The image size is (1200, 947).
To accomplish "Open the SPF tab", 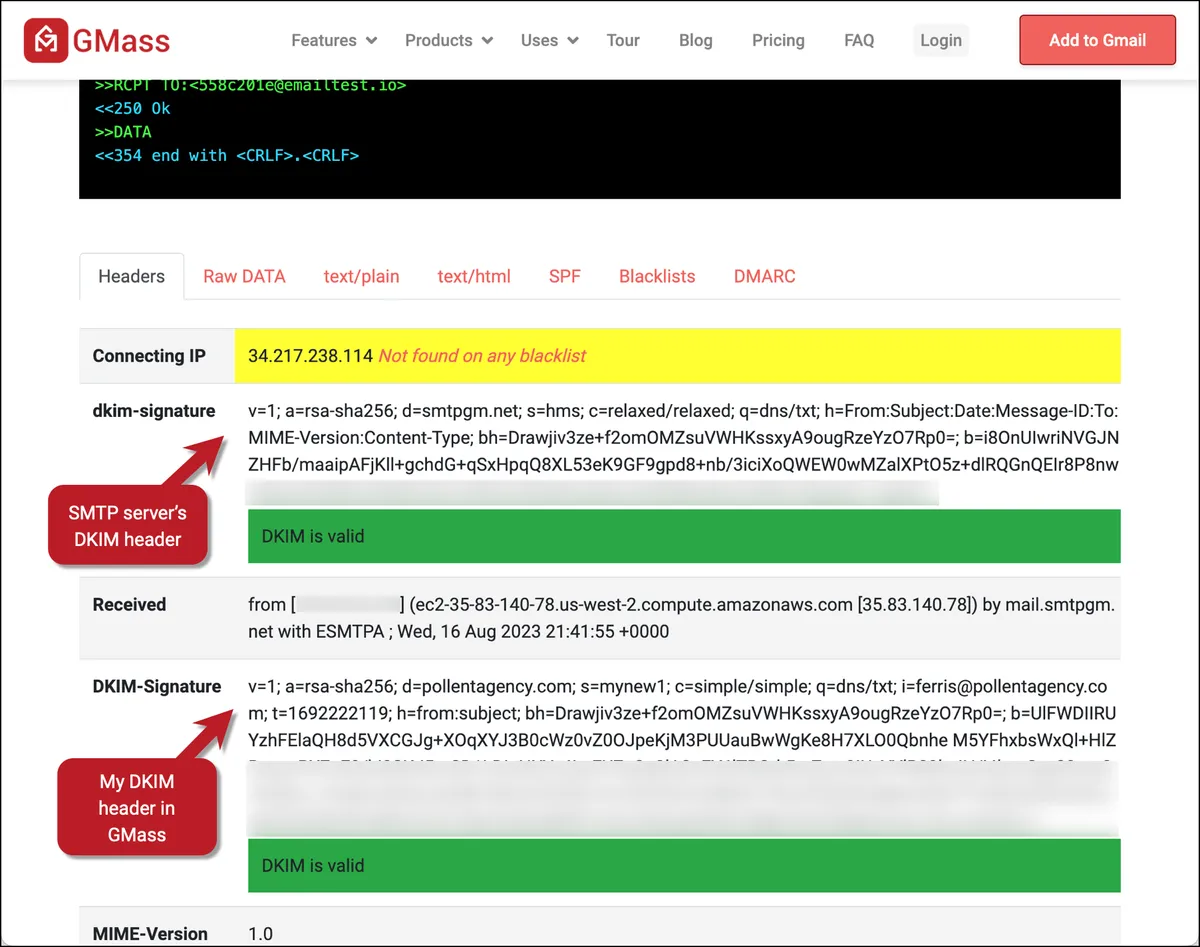I will point(564,276).
